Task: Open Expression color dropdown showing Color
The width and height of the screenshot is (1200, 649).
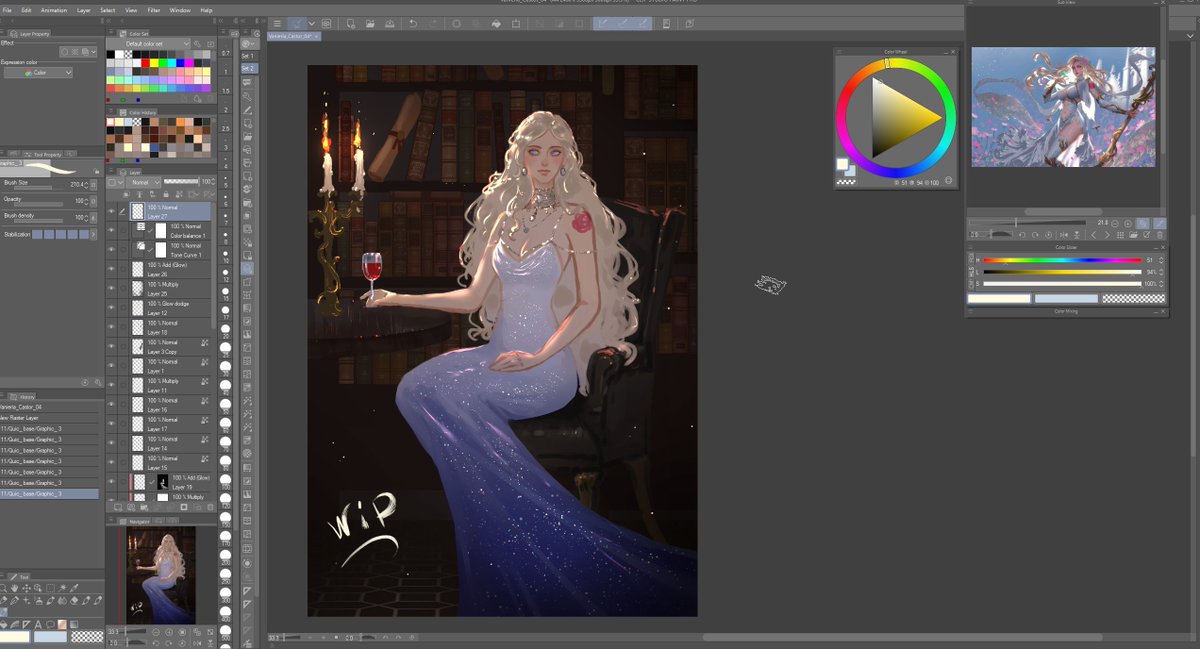Action: click(x=39, y=72)
